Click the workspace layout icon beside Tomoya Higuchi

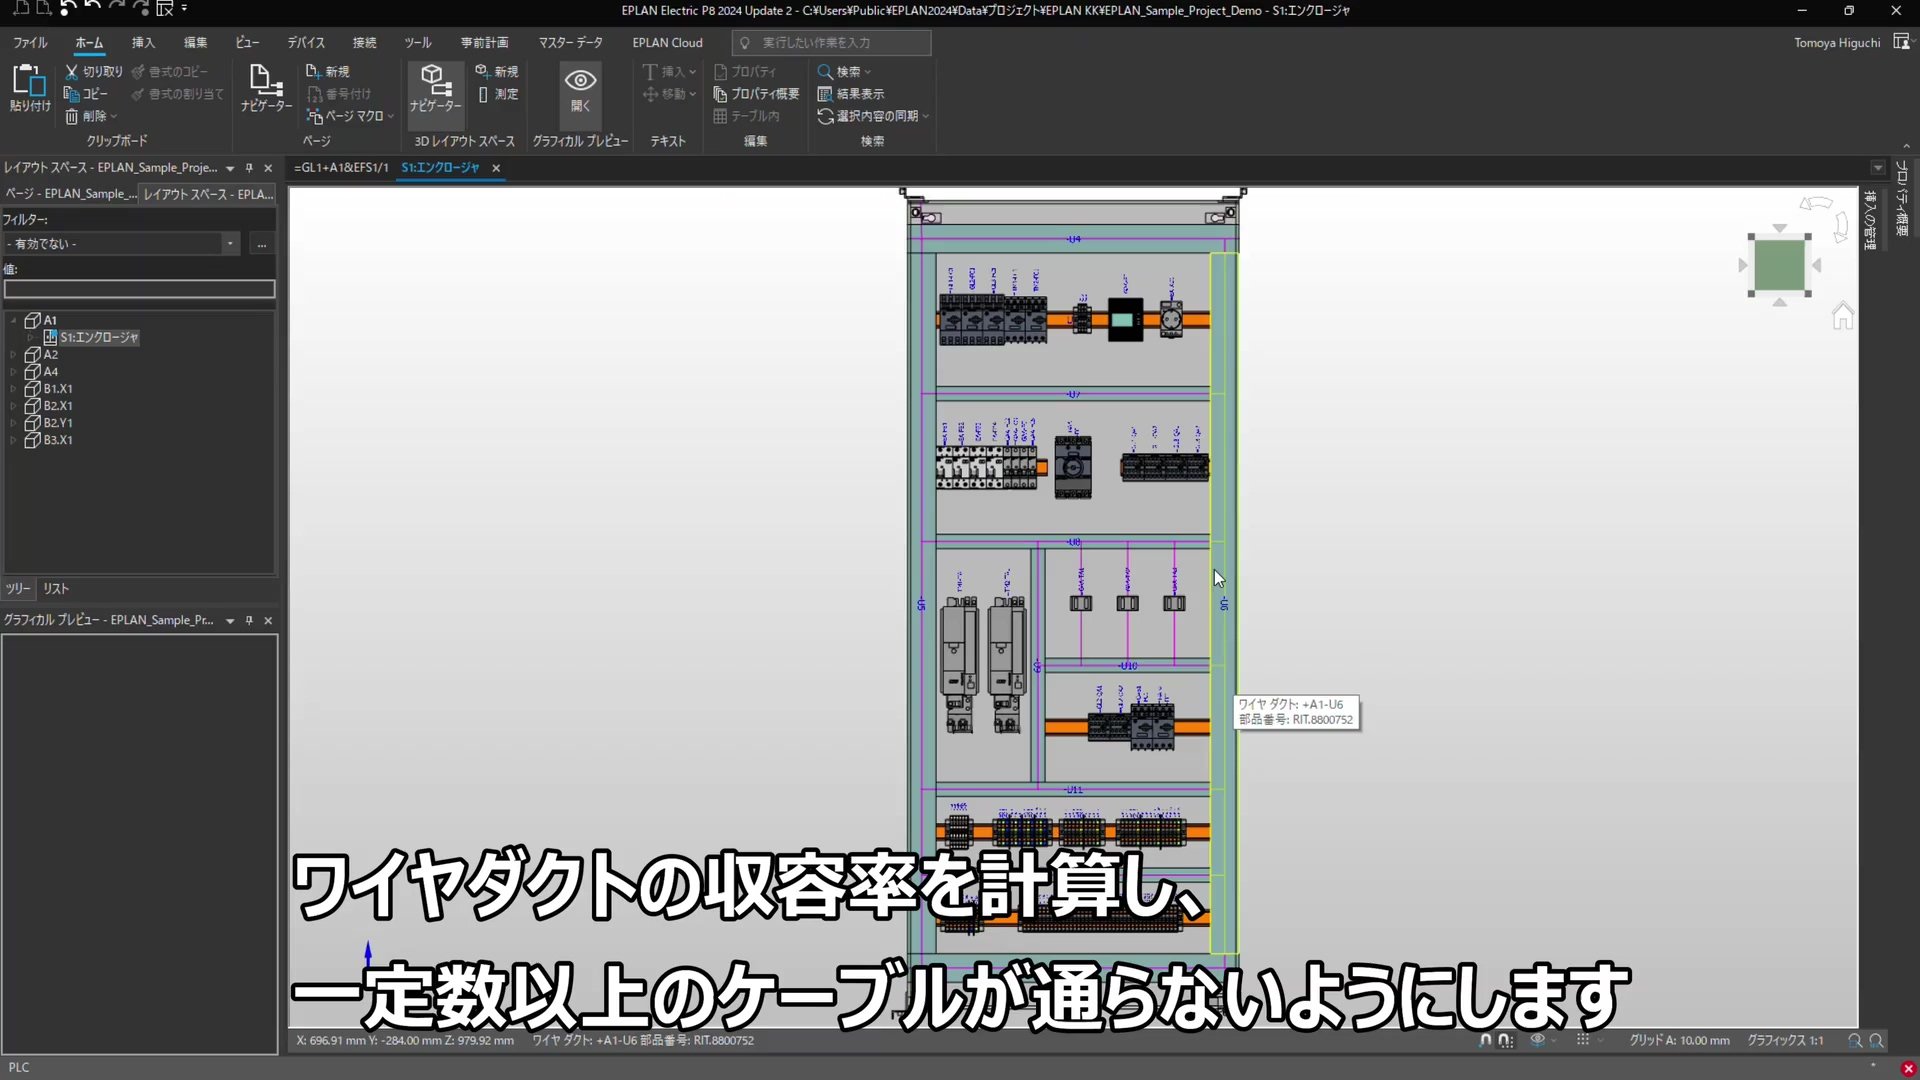(x=1901, y=42)
